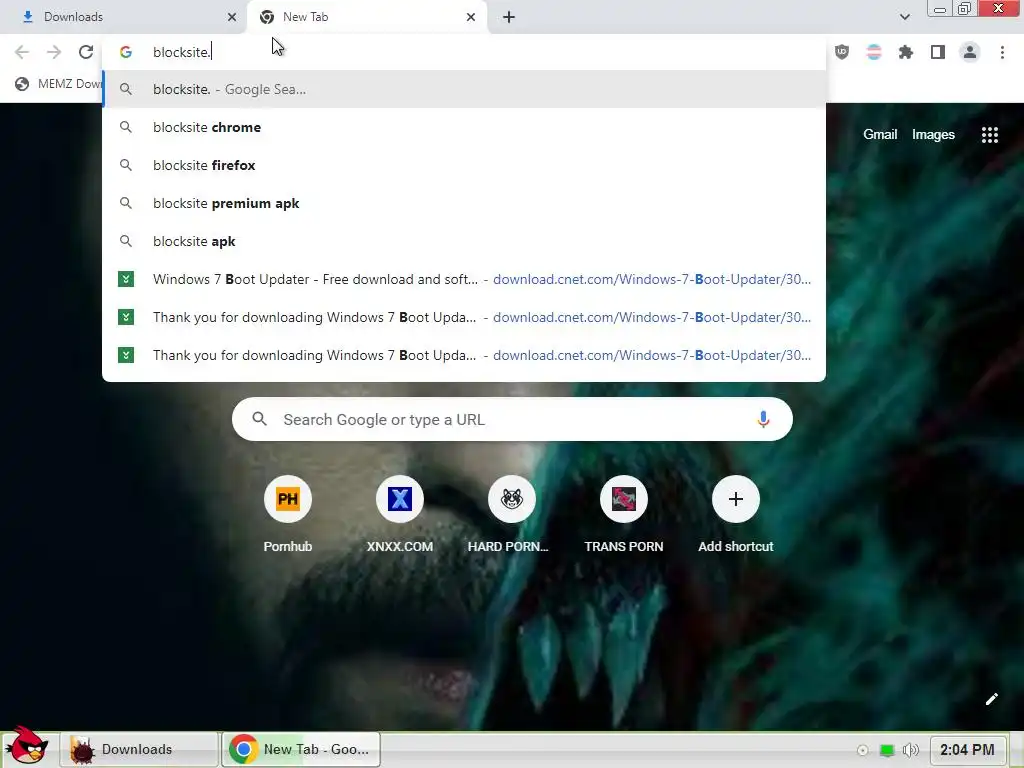Screen dimensions: 1024x768
Task: Click the Add shortcut plus tile
Action: click(735, 515)
